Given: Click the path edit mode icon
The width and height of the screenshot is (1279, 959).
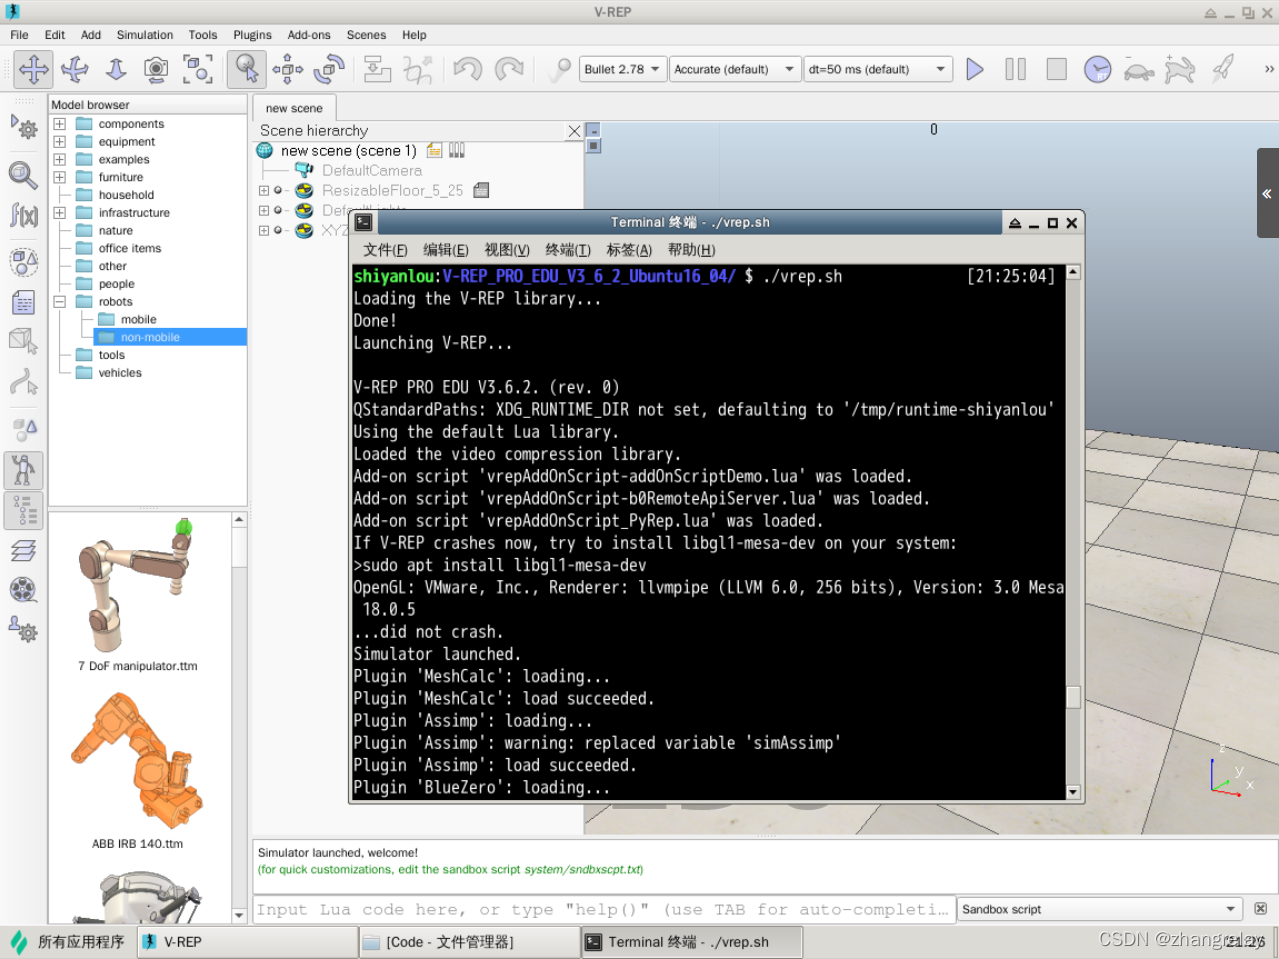Looking at the screenshot, I should [x=24, y=382].
